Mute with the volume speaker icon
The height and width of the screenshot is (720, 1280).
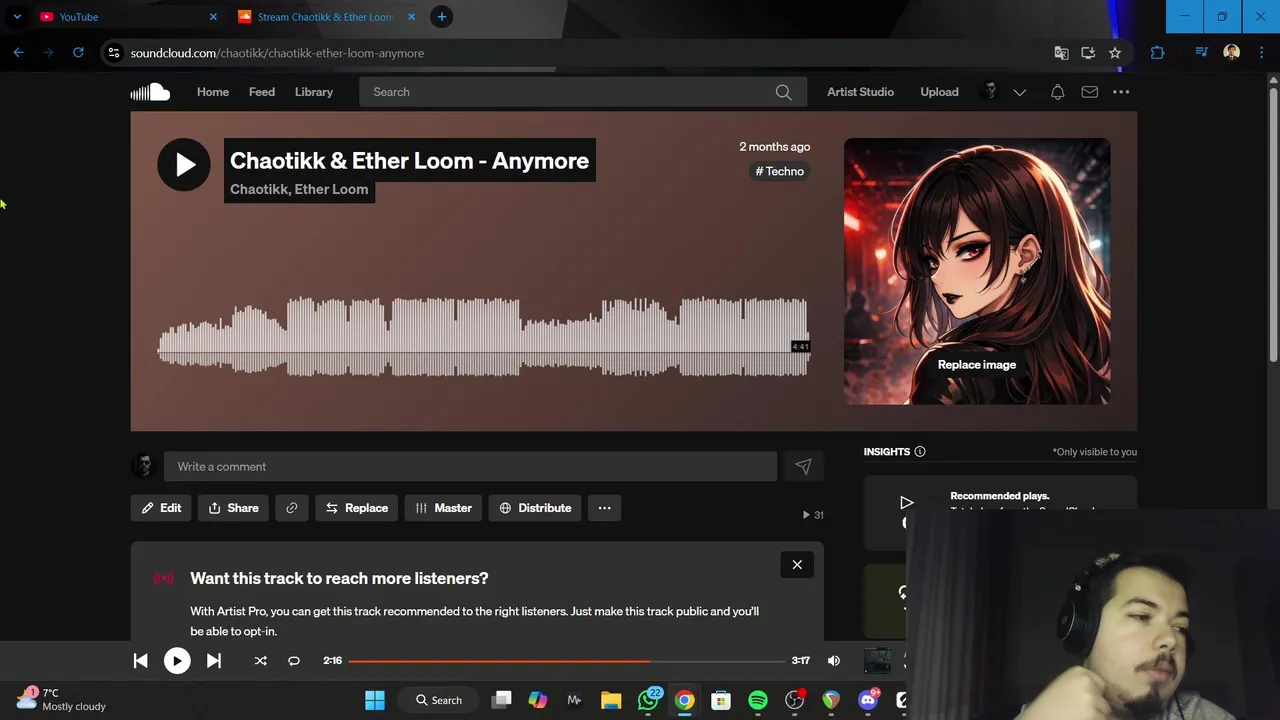coord(833,660)
